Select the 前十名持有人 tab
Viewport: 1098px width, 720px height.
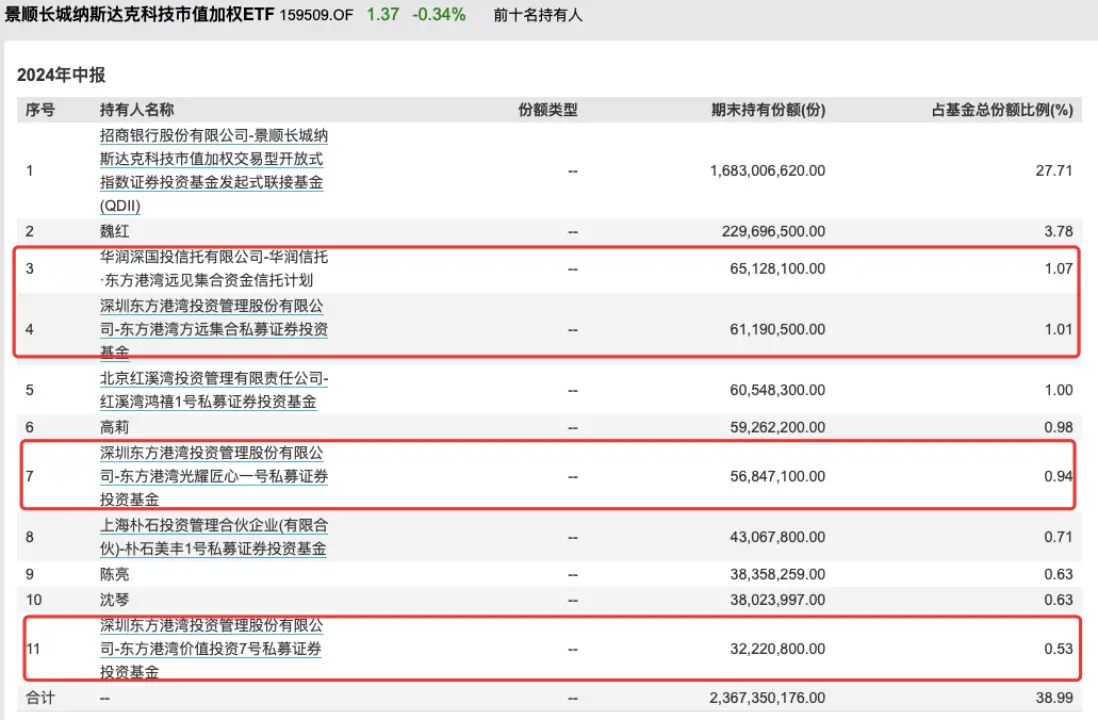(x=538, y=15)
